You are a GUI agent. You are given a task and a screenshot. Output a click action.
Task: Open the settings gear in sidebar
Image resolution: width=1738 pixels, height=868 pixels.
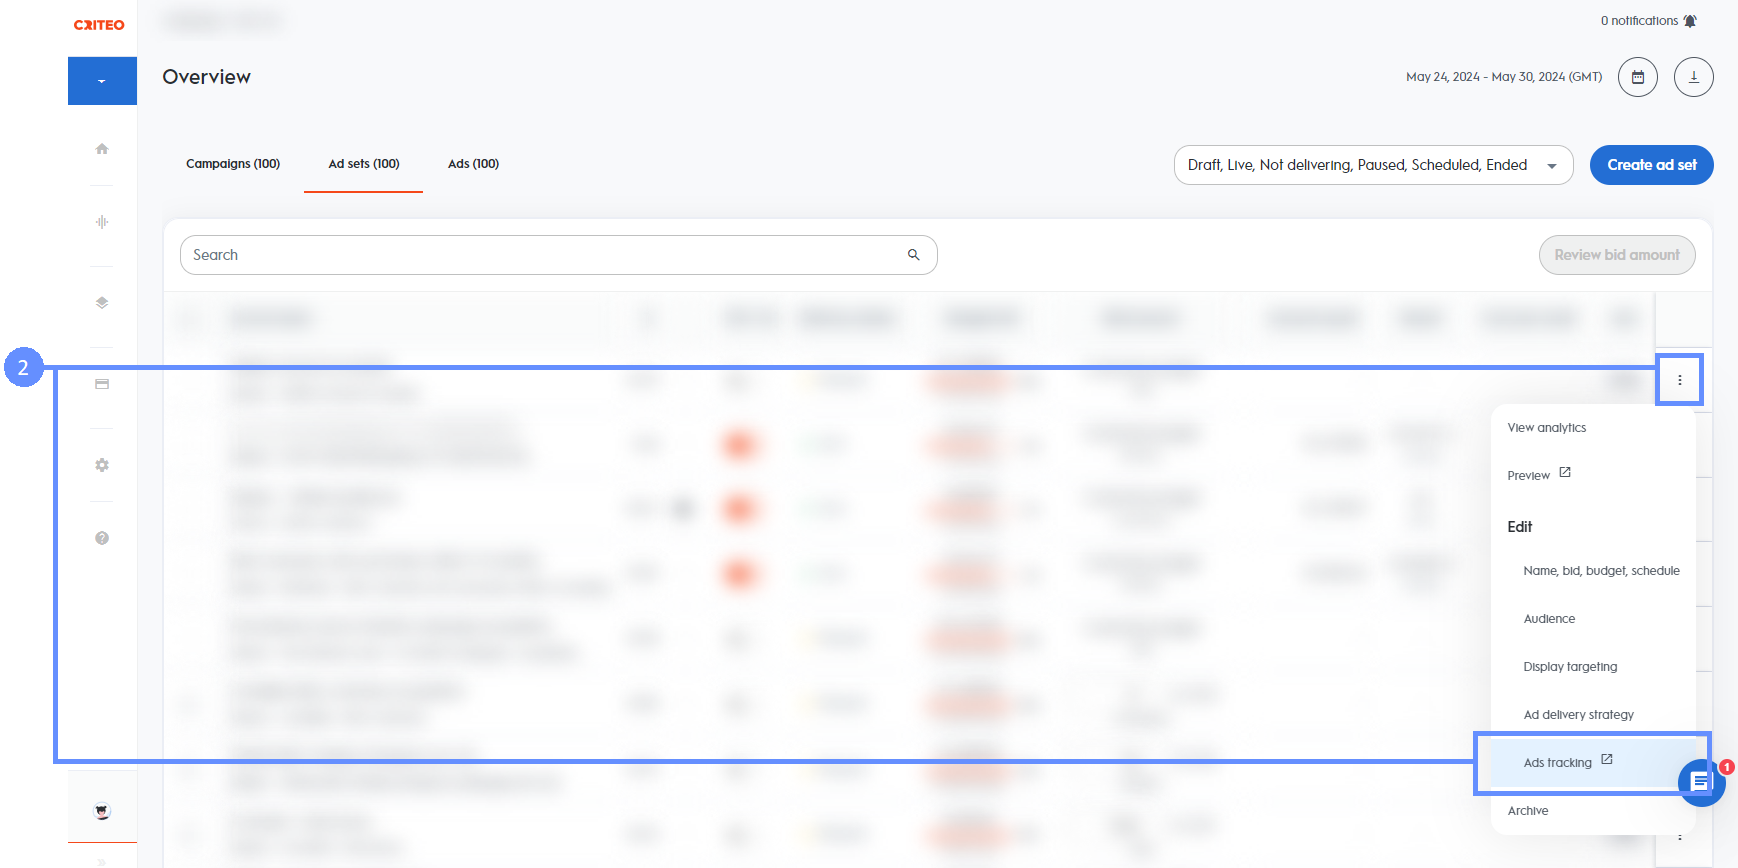tap(102, 465)
